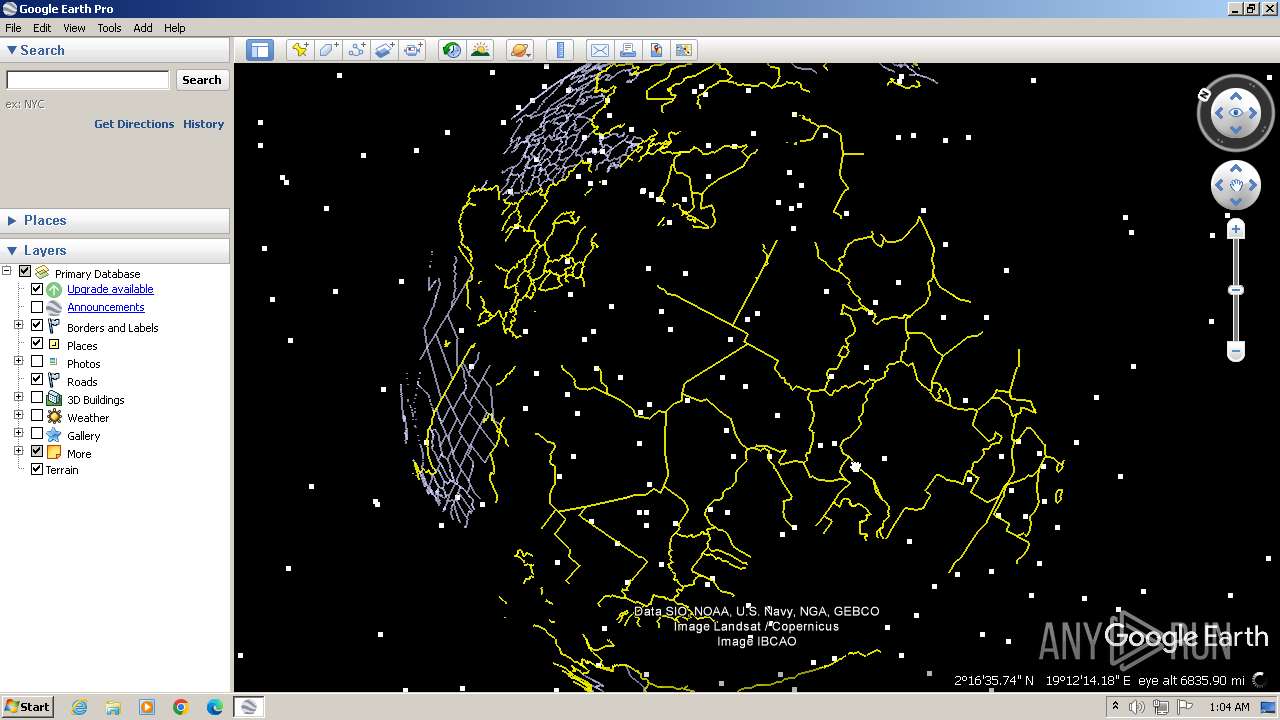Screen dimensions: 1280x720
Task: Open the Ruler tool
Action: (560, 50)
